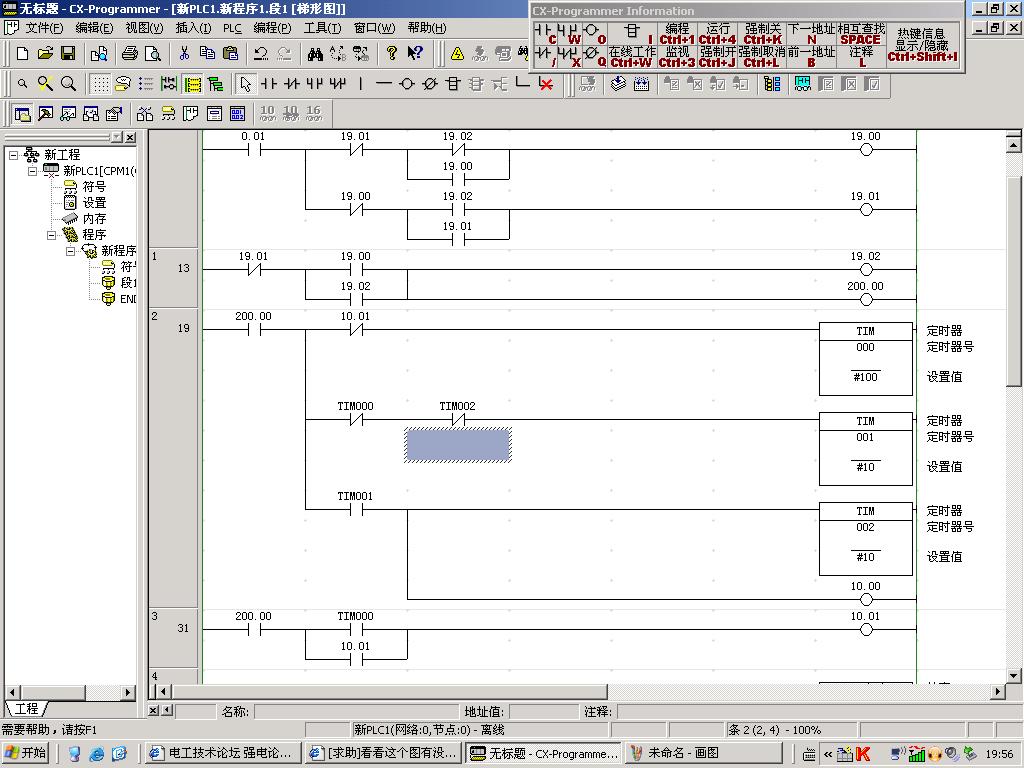1024x768 pixels.
Task: Insert a new vertical line
Action: tap(360, 84)
